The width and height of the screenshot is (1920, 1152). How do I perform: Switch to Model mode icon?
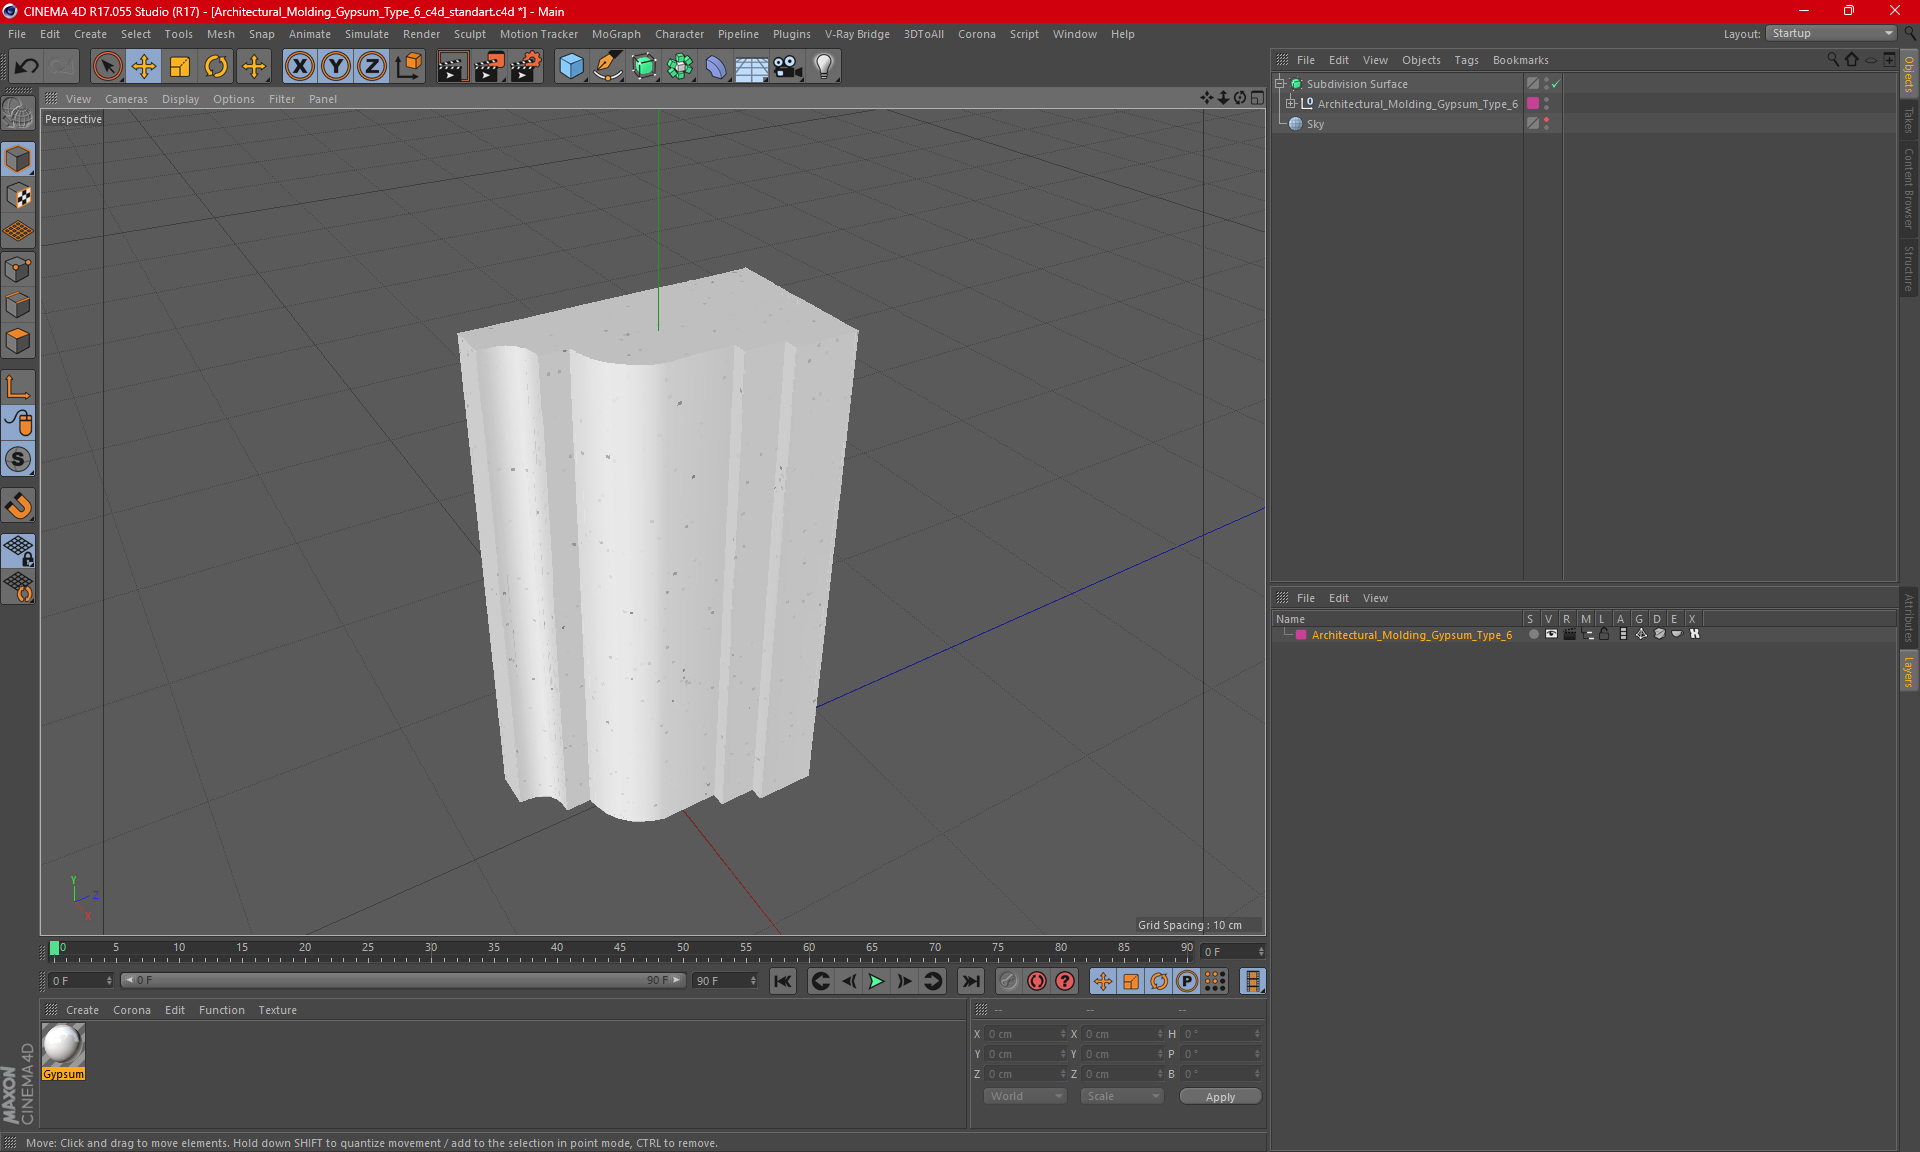click(18, 159)
